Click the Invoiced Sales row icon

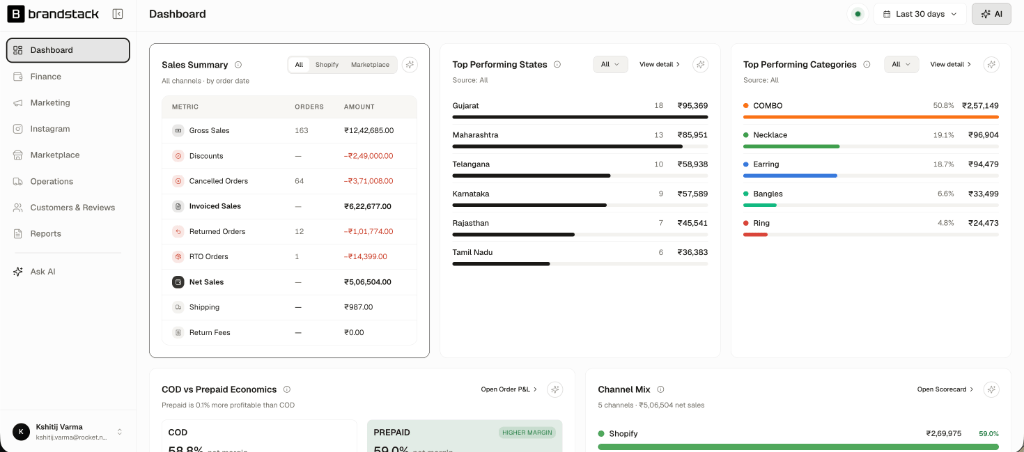coord(178,206)
